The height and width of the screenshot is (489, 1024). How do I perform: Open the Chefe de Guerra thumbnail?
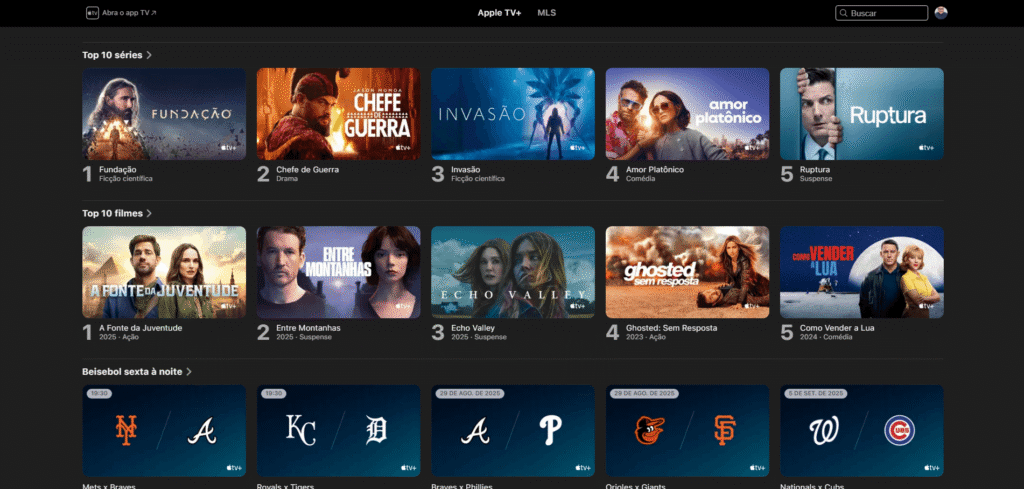338,114
